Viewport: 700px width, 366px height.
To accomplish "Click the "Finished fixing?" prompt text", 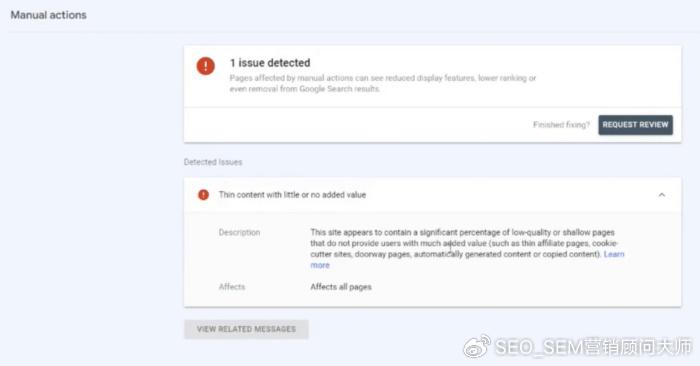I will (561, 125).
